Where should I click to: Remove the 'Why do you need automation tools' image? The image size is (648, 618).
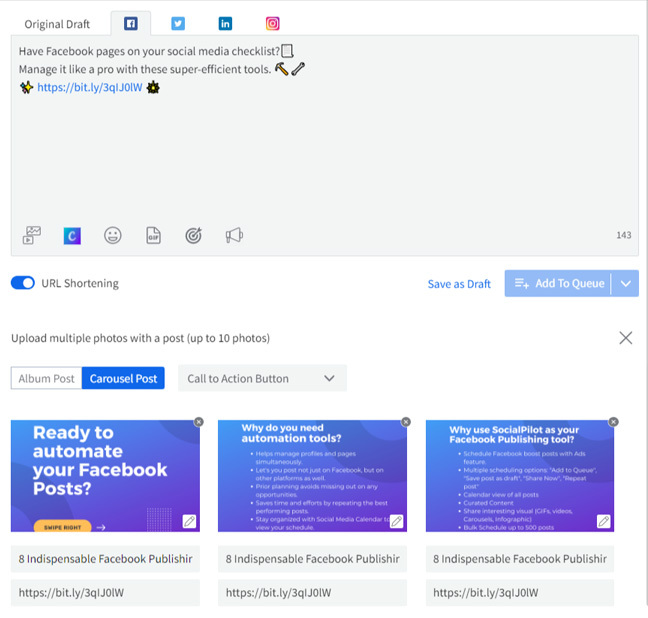406,422
